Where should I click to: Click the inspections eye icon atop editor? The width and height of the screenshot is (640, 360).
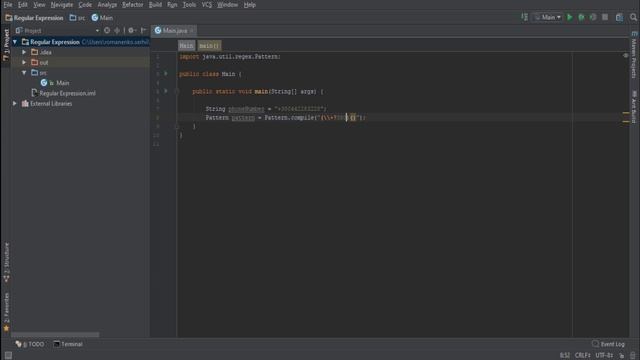pyautogui.click(x=626, y=55)
